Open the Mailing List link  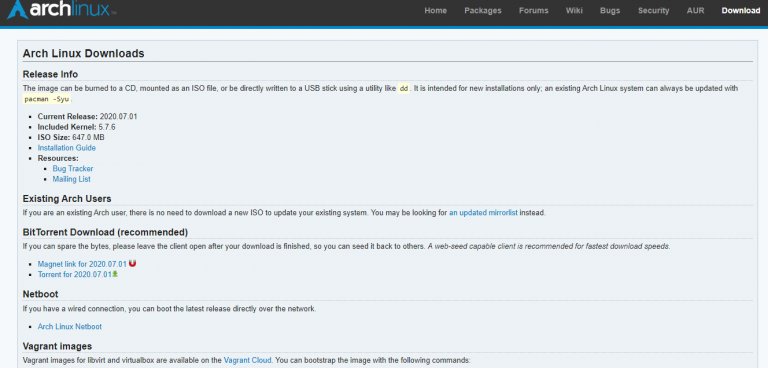pos(72,179)
